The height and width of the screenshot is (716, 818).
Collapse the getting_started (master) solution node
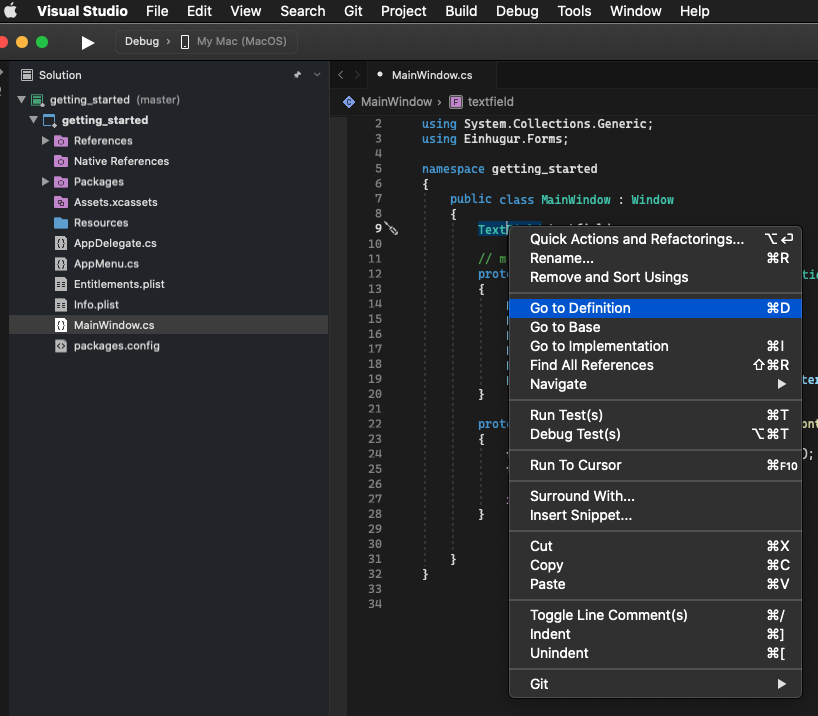21,99
